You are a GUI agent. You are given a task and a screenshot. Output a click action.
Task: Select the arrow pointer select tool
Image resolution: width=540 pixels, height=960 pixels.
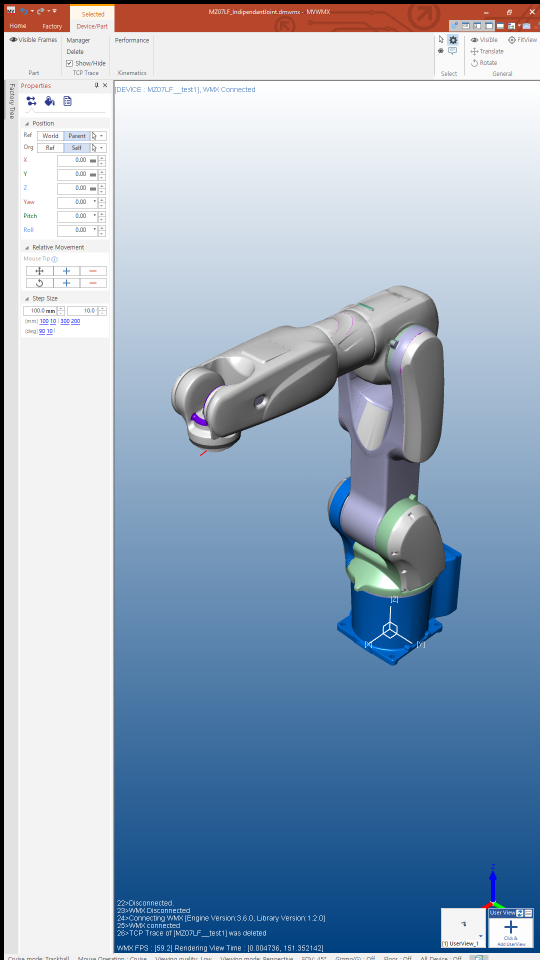tap(441, 40)
